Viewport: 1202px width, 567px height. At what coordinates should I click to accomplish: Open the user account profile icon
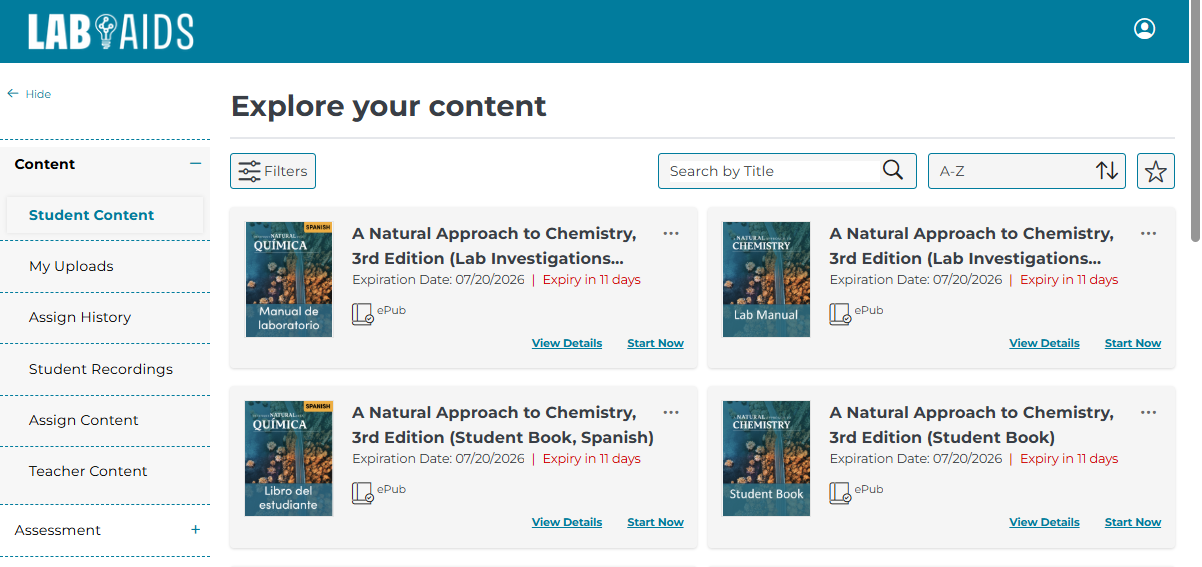[1145, 29]
